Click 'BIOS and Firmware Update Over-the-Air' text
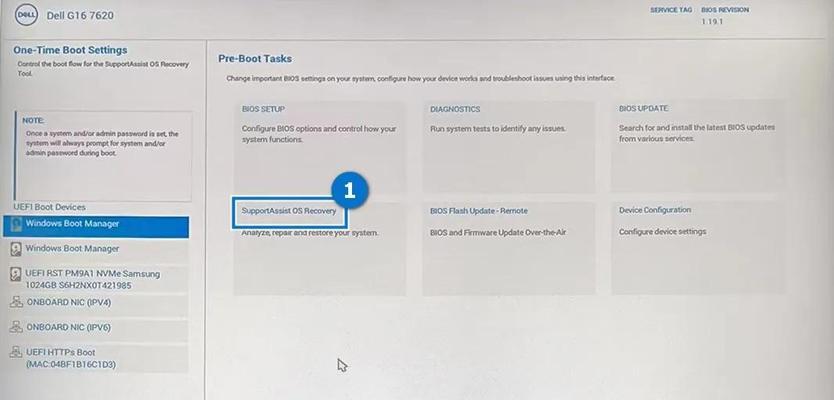834x400 pixels. (499, 232)
